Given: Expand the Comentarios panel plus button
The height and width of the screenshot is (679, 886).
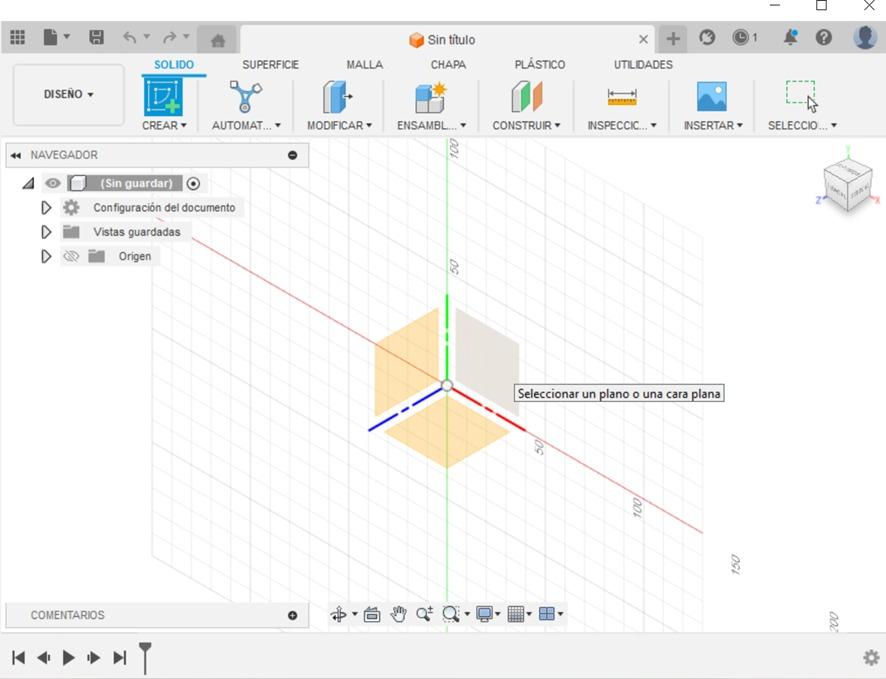Looking at the screenshot, I should click(293, 616).
